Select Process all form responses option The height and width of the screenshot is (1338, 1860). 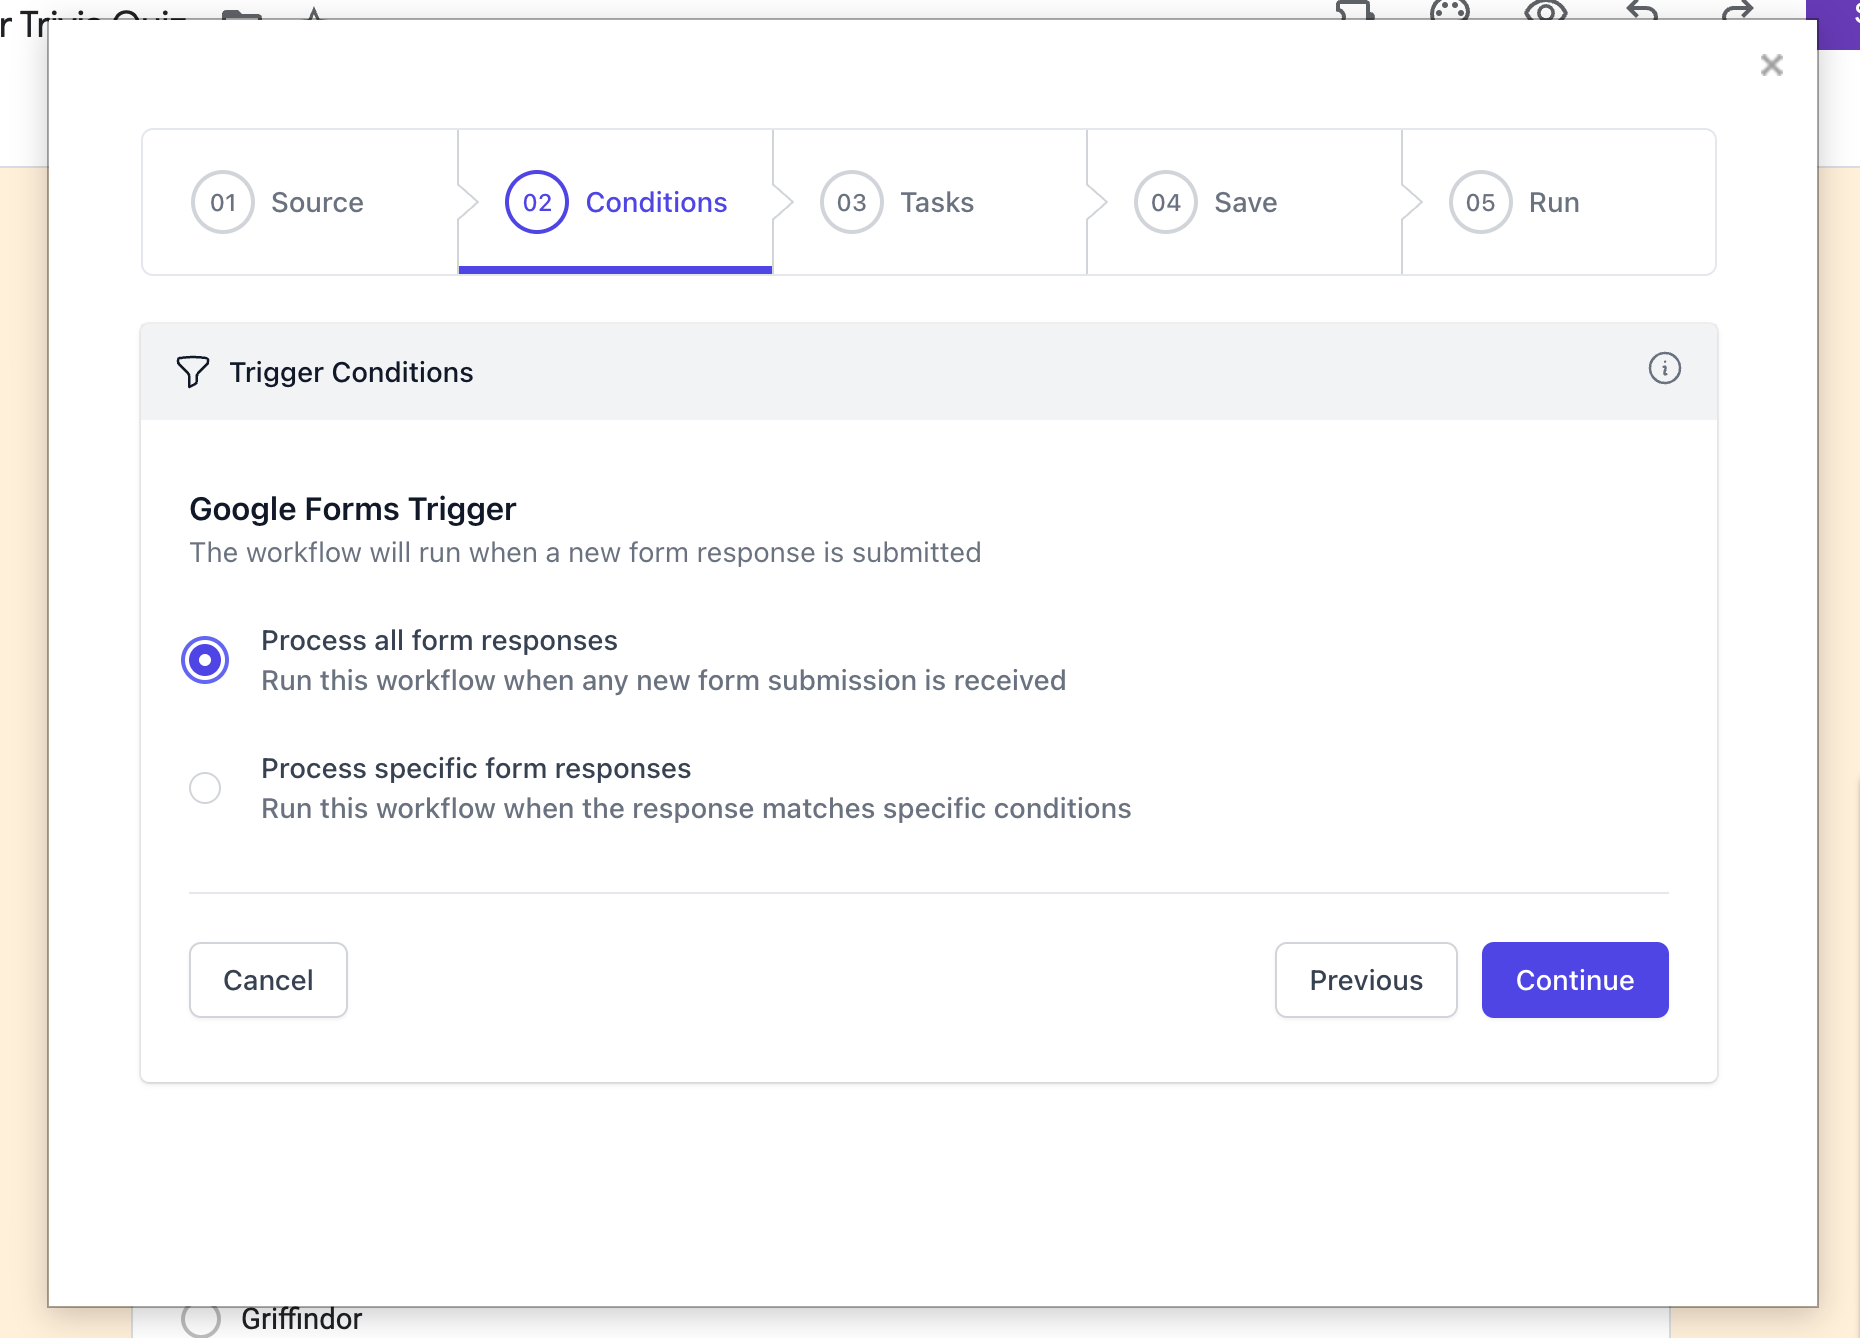[x=205, y=660]
